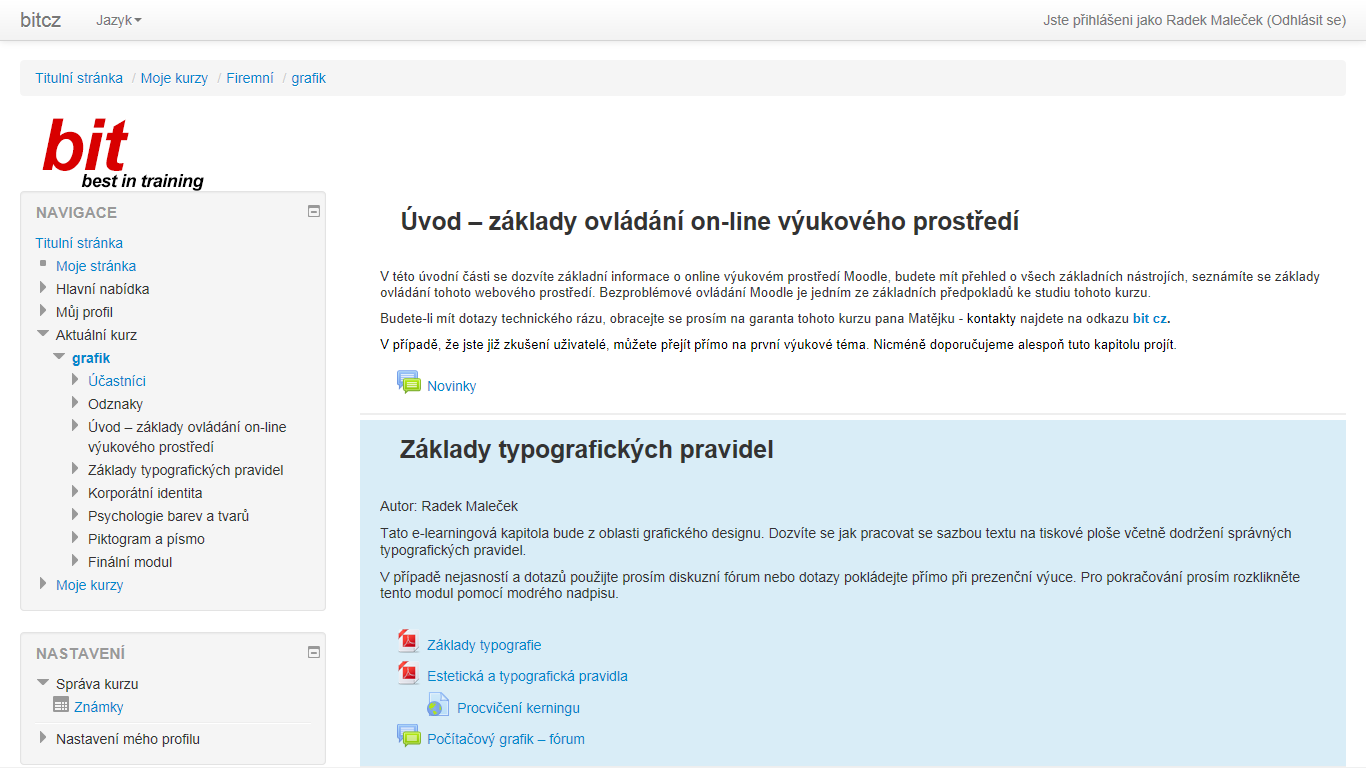Open the Jazyk language dropdown
The image size is (1366, 768).
pos(119,20)
